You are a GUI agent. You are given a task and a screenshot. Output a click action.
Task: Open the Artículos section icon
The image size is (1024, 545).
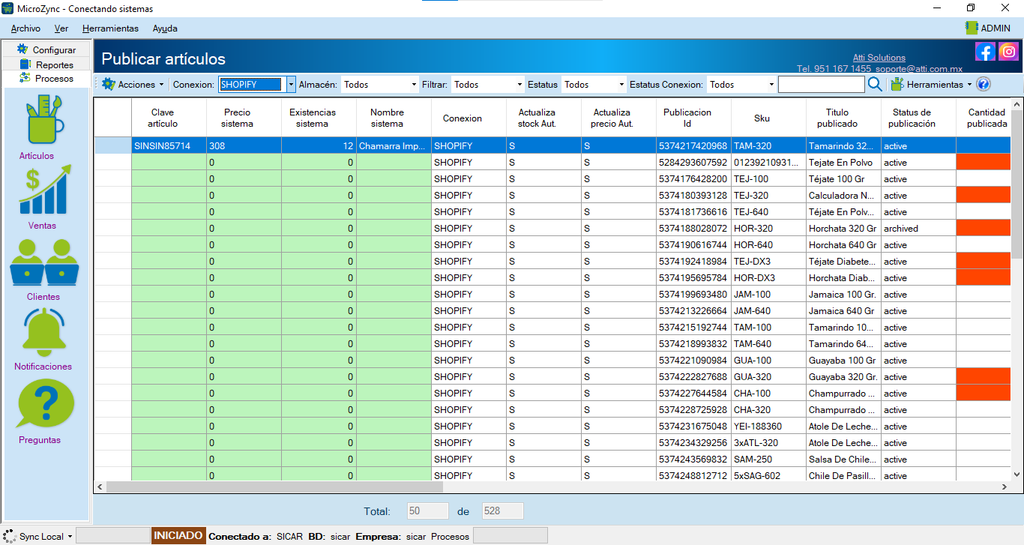coord(44,120)
